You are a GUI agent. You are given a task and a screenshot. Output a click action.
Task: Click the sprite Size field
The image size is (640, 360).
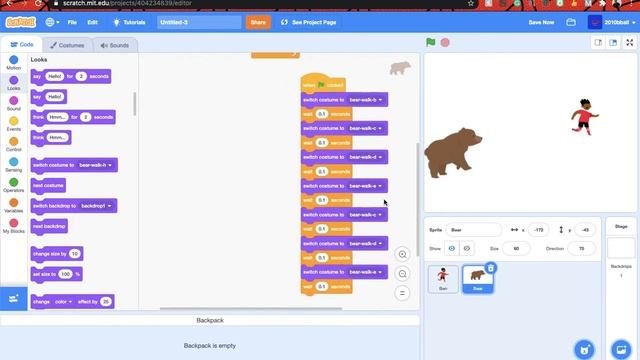coord(516,248)
